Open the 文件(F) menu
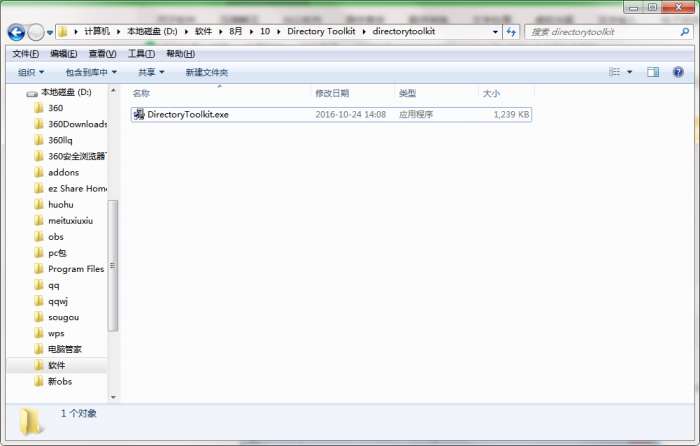 25,54
